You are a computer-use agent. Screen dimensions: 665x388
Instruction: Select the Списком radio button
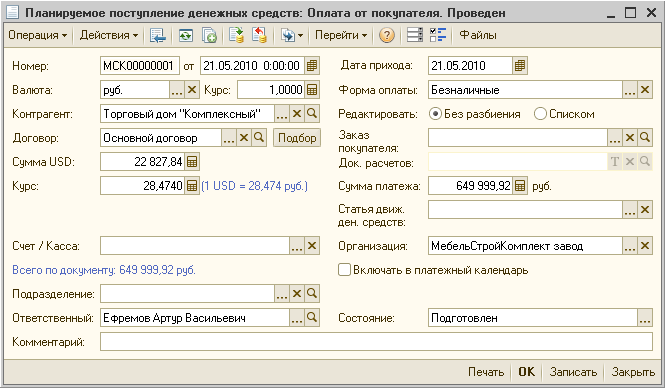tap(540, 114)
